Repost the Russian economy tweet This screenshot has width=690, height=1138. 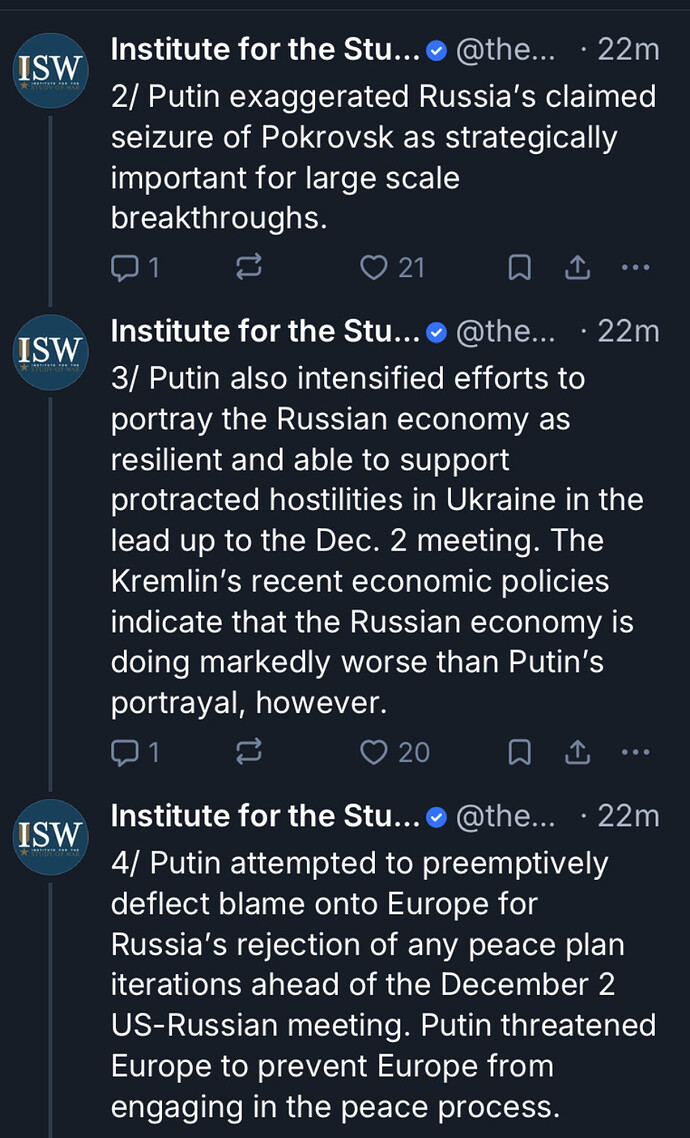coord(249,752)
